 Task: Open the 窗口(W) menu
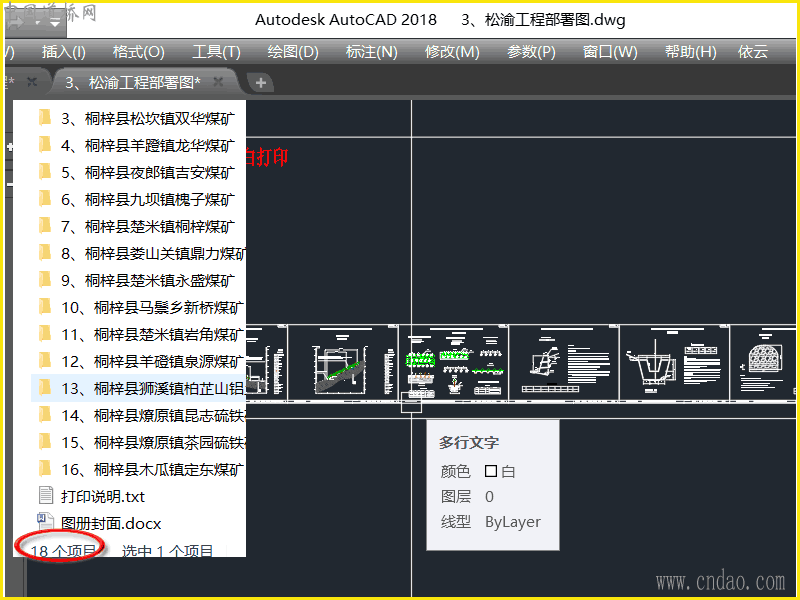(610, 52)
